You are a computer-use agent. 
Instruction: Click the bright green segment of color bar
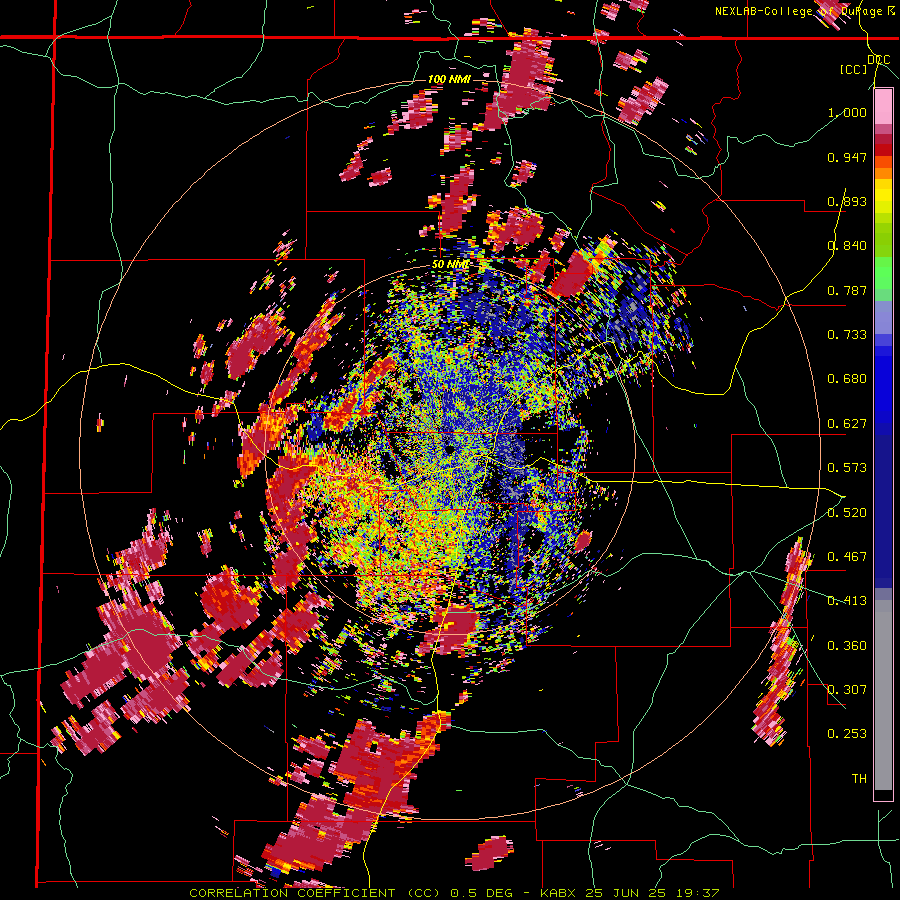tap(883, 273)
